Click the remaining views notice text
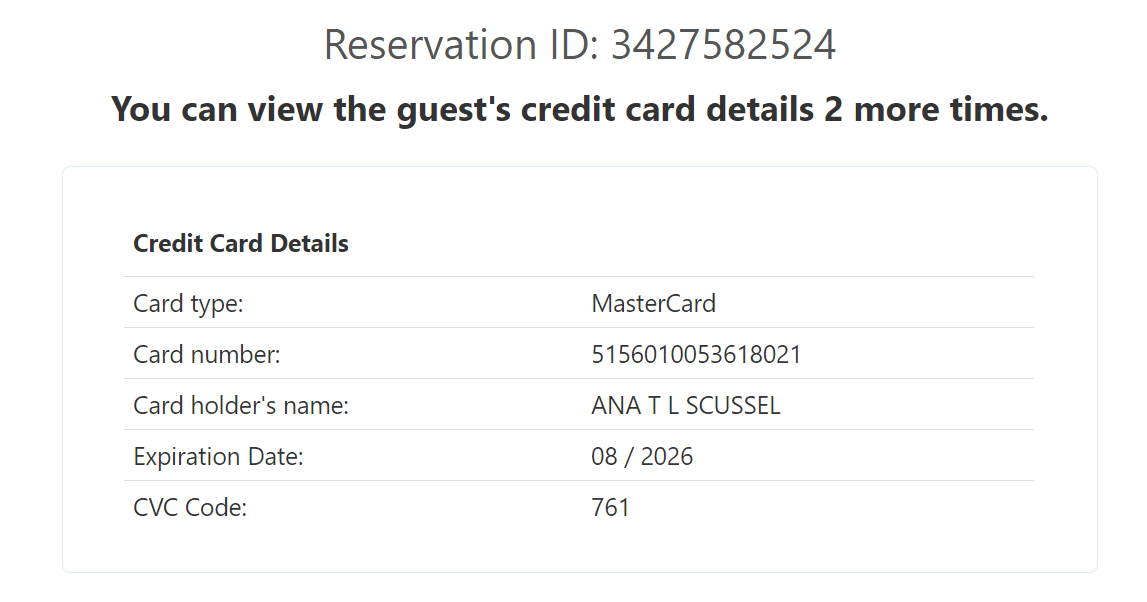The height and width of the screenshot is (602, 1147). (579, 108)
